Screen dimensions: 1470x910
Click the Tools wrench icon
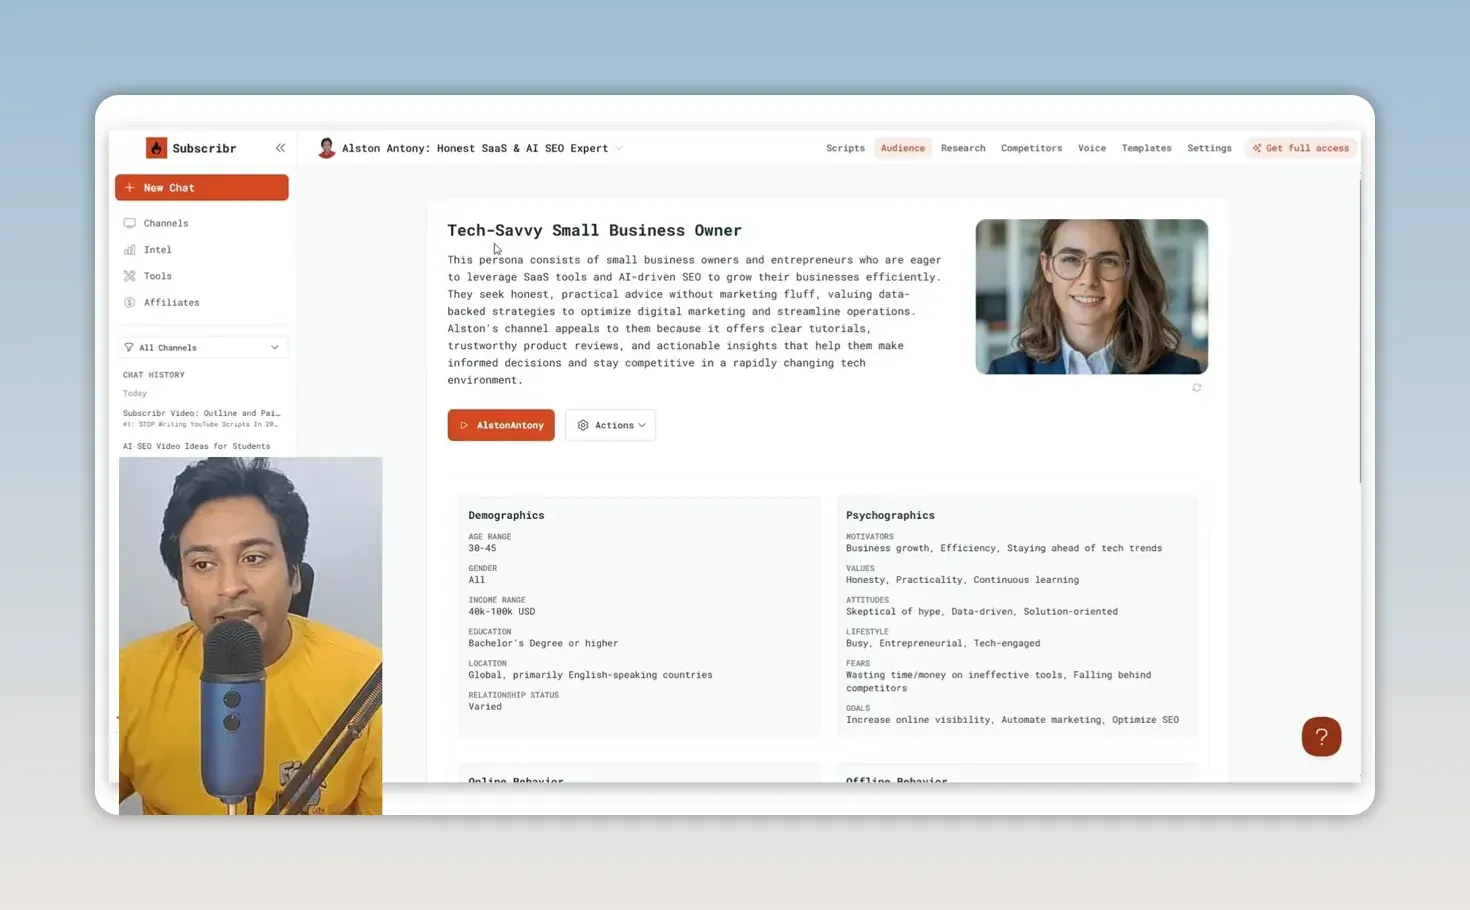[x=129, y=276]
